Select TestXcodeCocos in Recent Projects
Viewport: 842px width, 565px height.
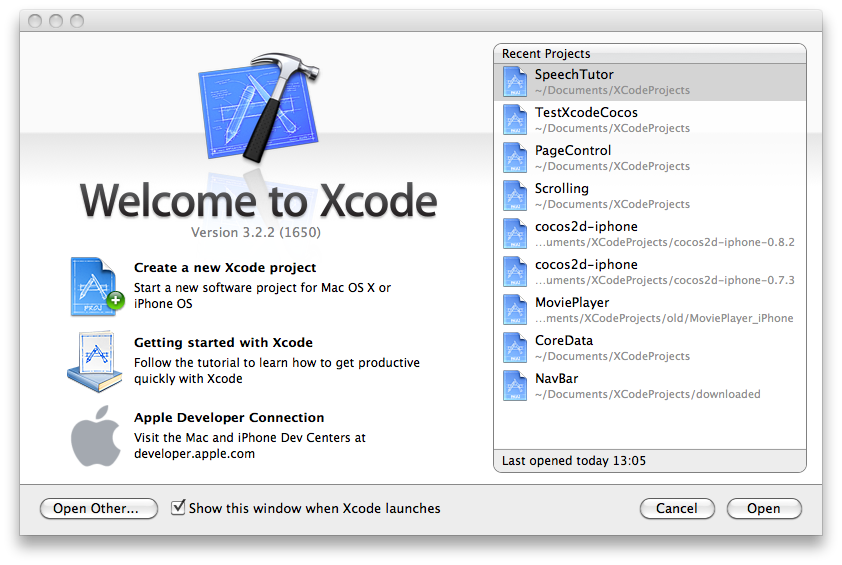pyautogui.click(x=650, y=120)
